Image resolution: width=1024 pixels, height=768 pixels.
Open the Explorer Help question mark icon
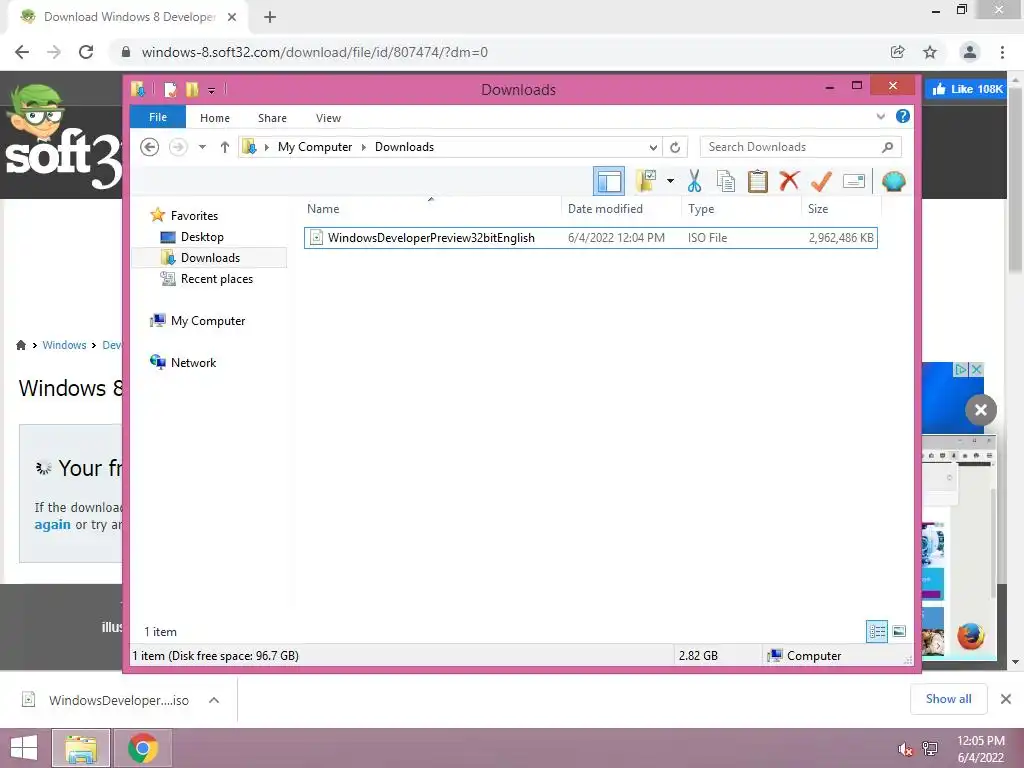[903, 116]
